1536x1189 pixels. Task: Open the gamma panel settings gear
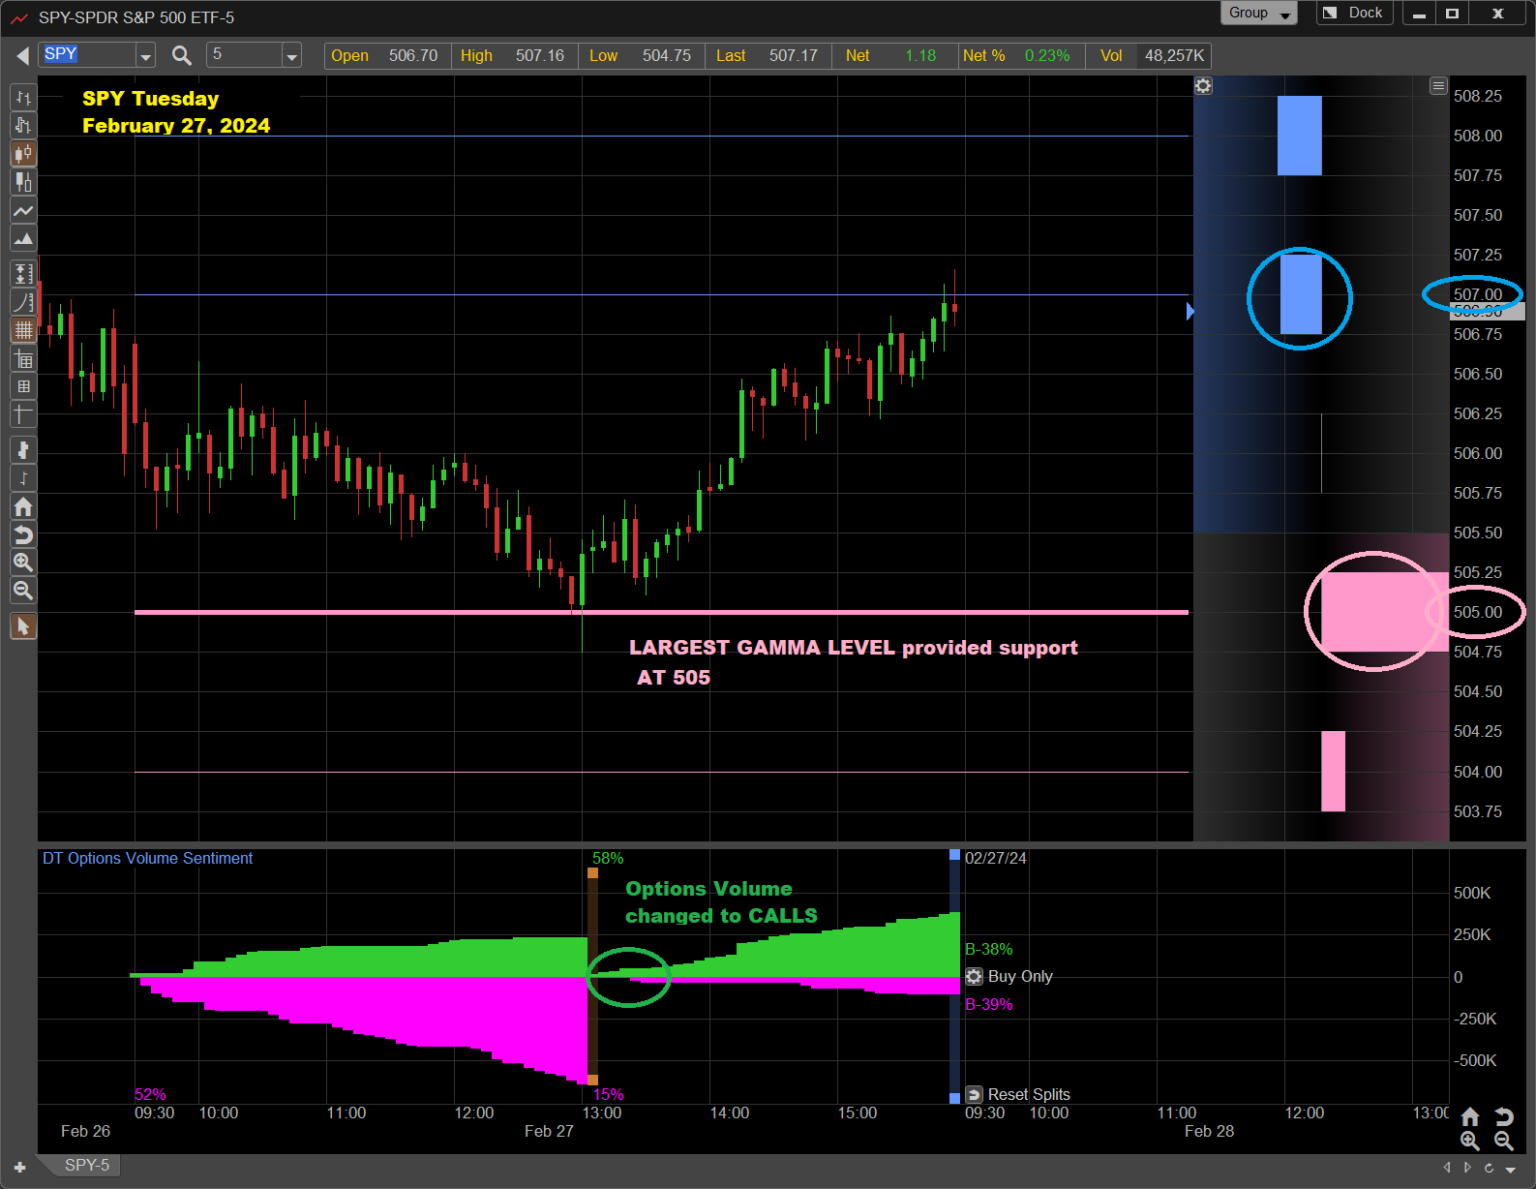click(1203, 86)
